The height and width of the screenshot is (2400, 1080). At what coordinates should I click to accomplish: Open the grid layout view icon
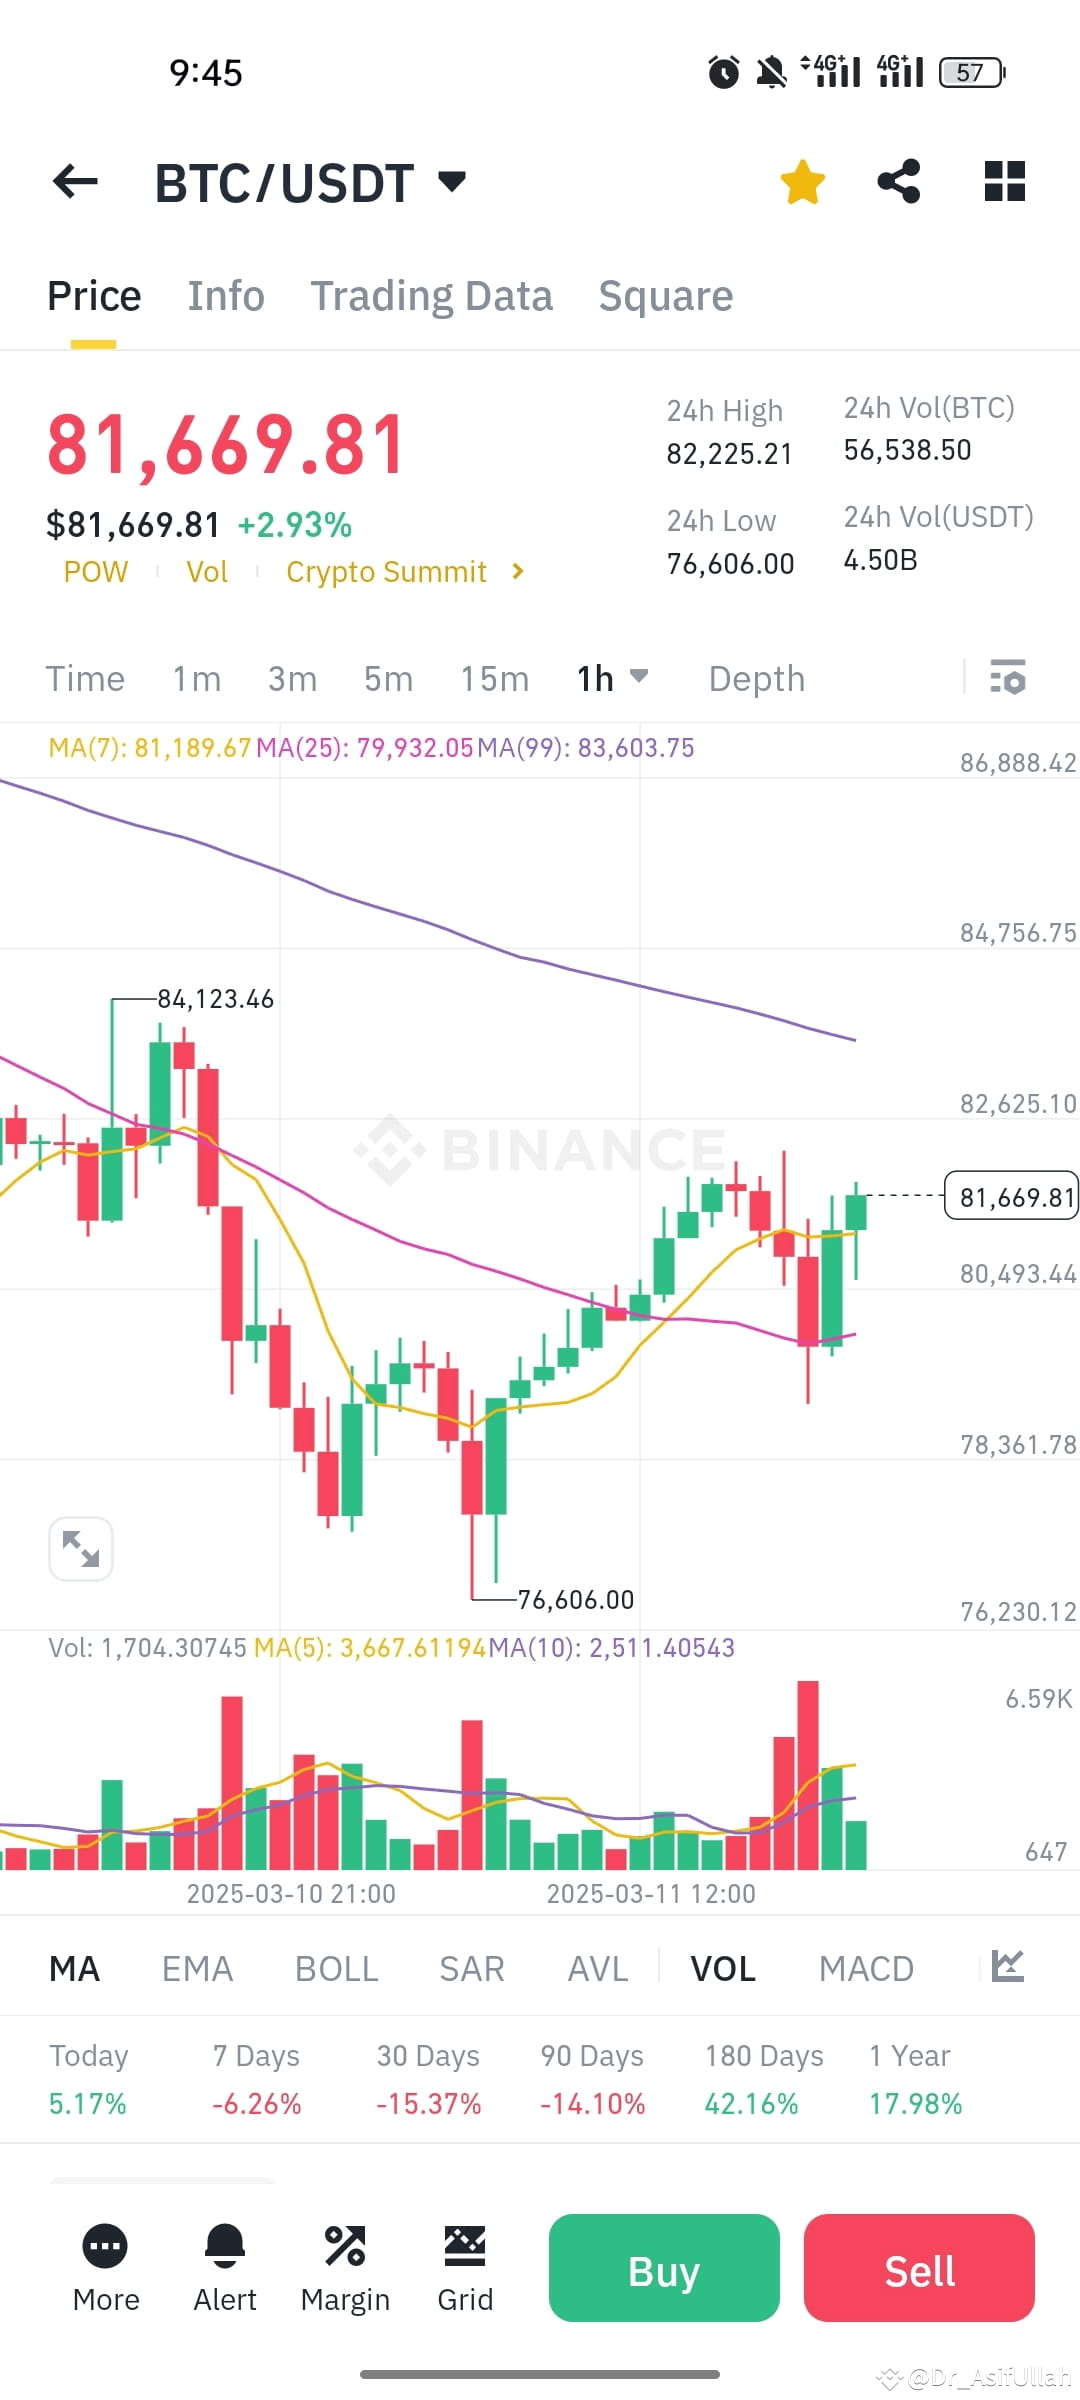1004,181
